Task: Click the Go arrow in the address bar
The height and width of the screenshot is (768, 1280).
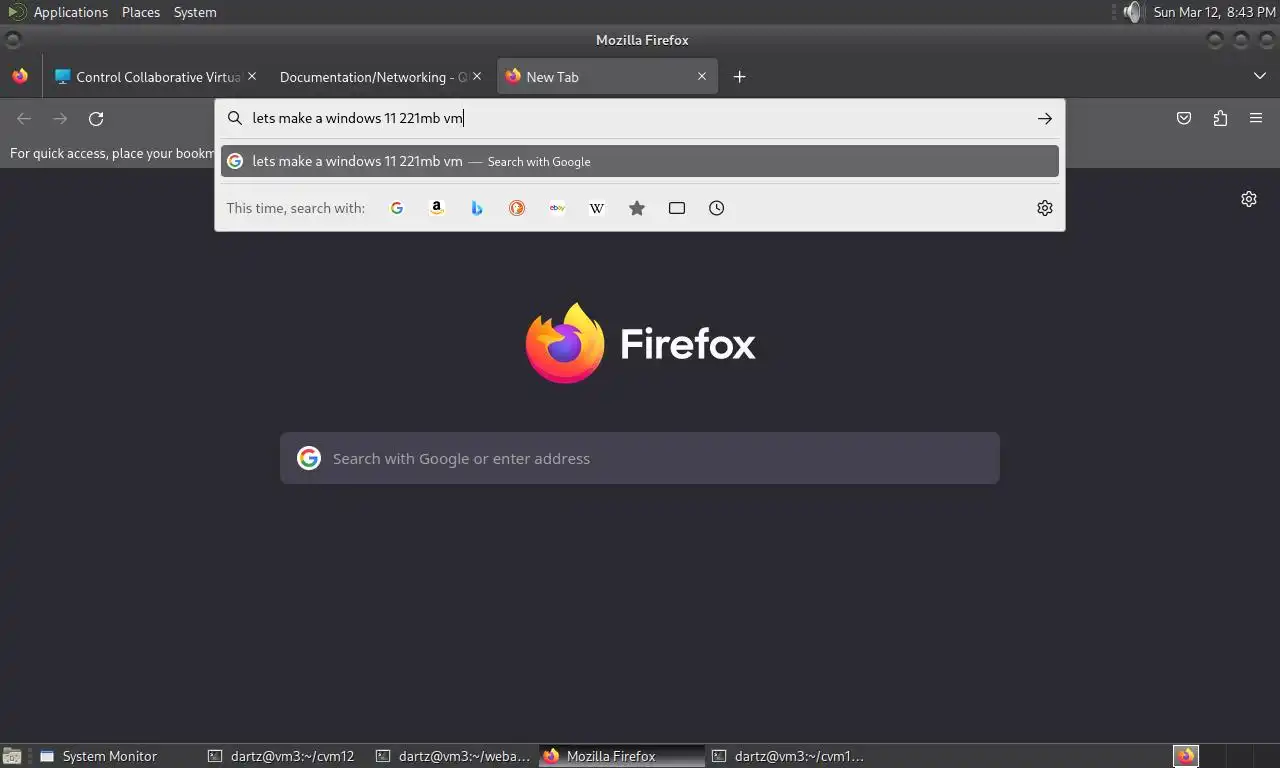Action: 1045,118
